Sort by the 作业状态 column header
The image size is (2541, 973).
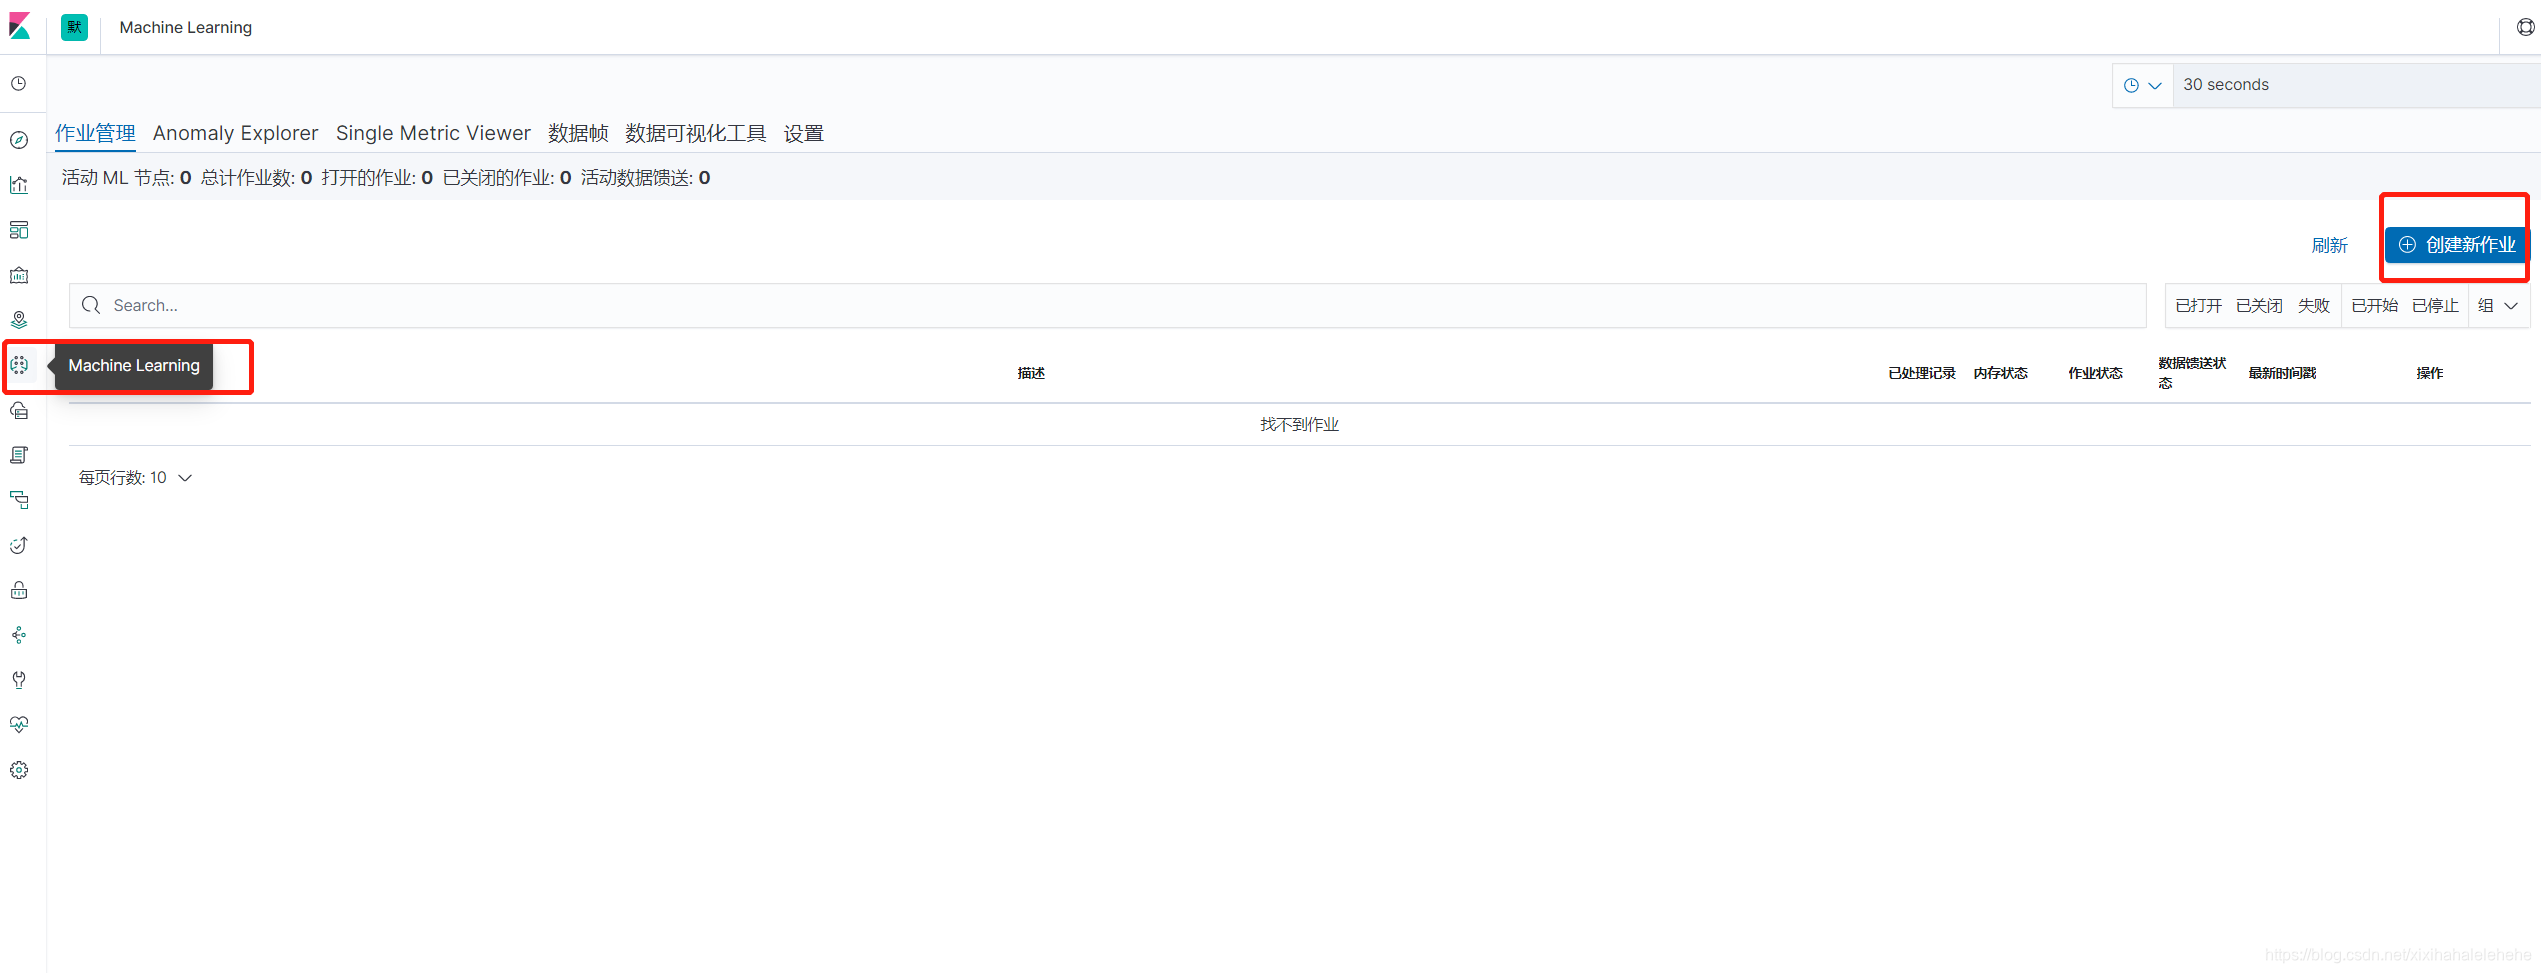2095,373
